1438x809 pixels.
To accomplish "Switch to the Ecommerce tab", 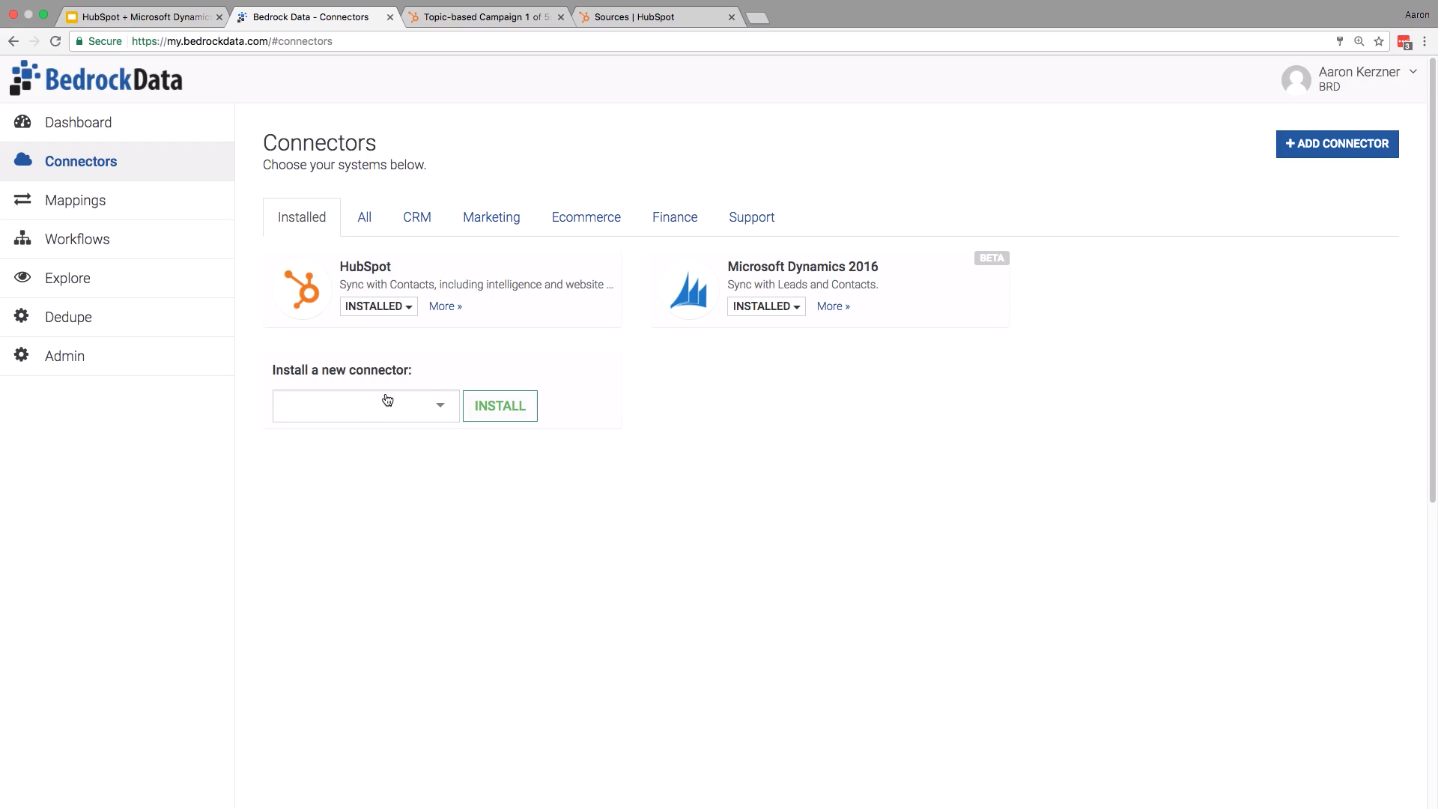I will pyautogui.click(x=586, y=217).
